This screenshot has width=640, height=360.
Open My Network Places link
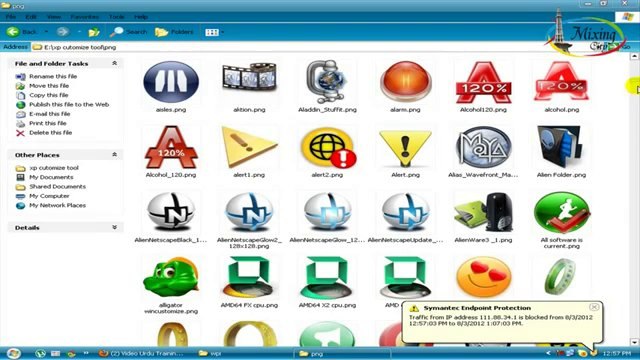tap(58, 205)
